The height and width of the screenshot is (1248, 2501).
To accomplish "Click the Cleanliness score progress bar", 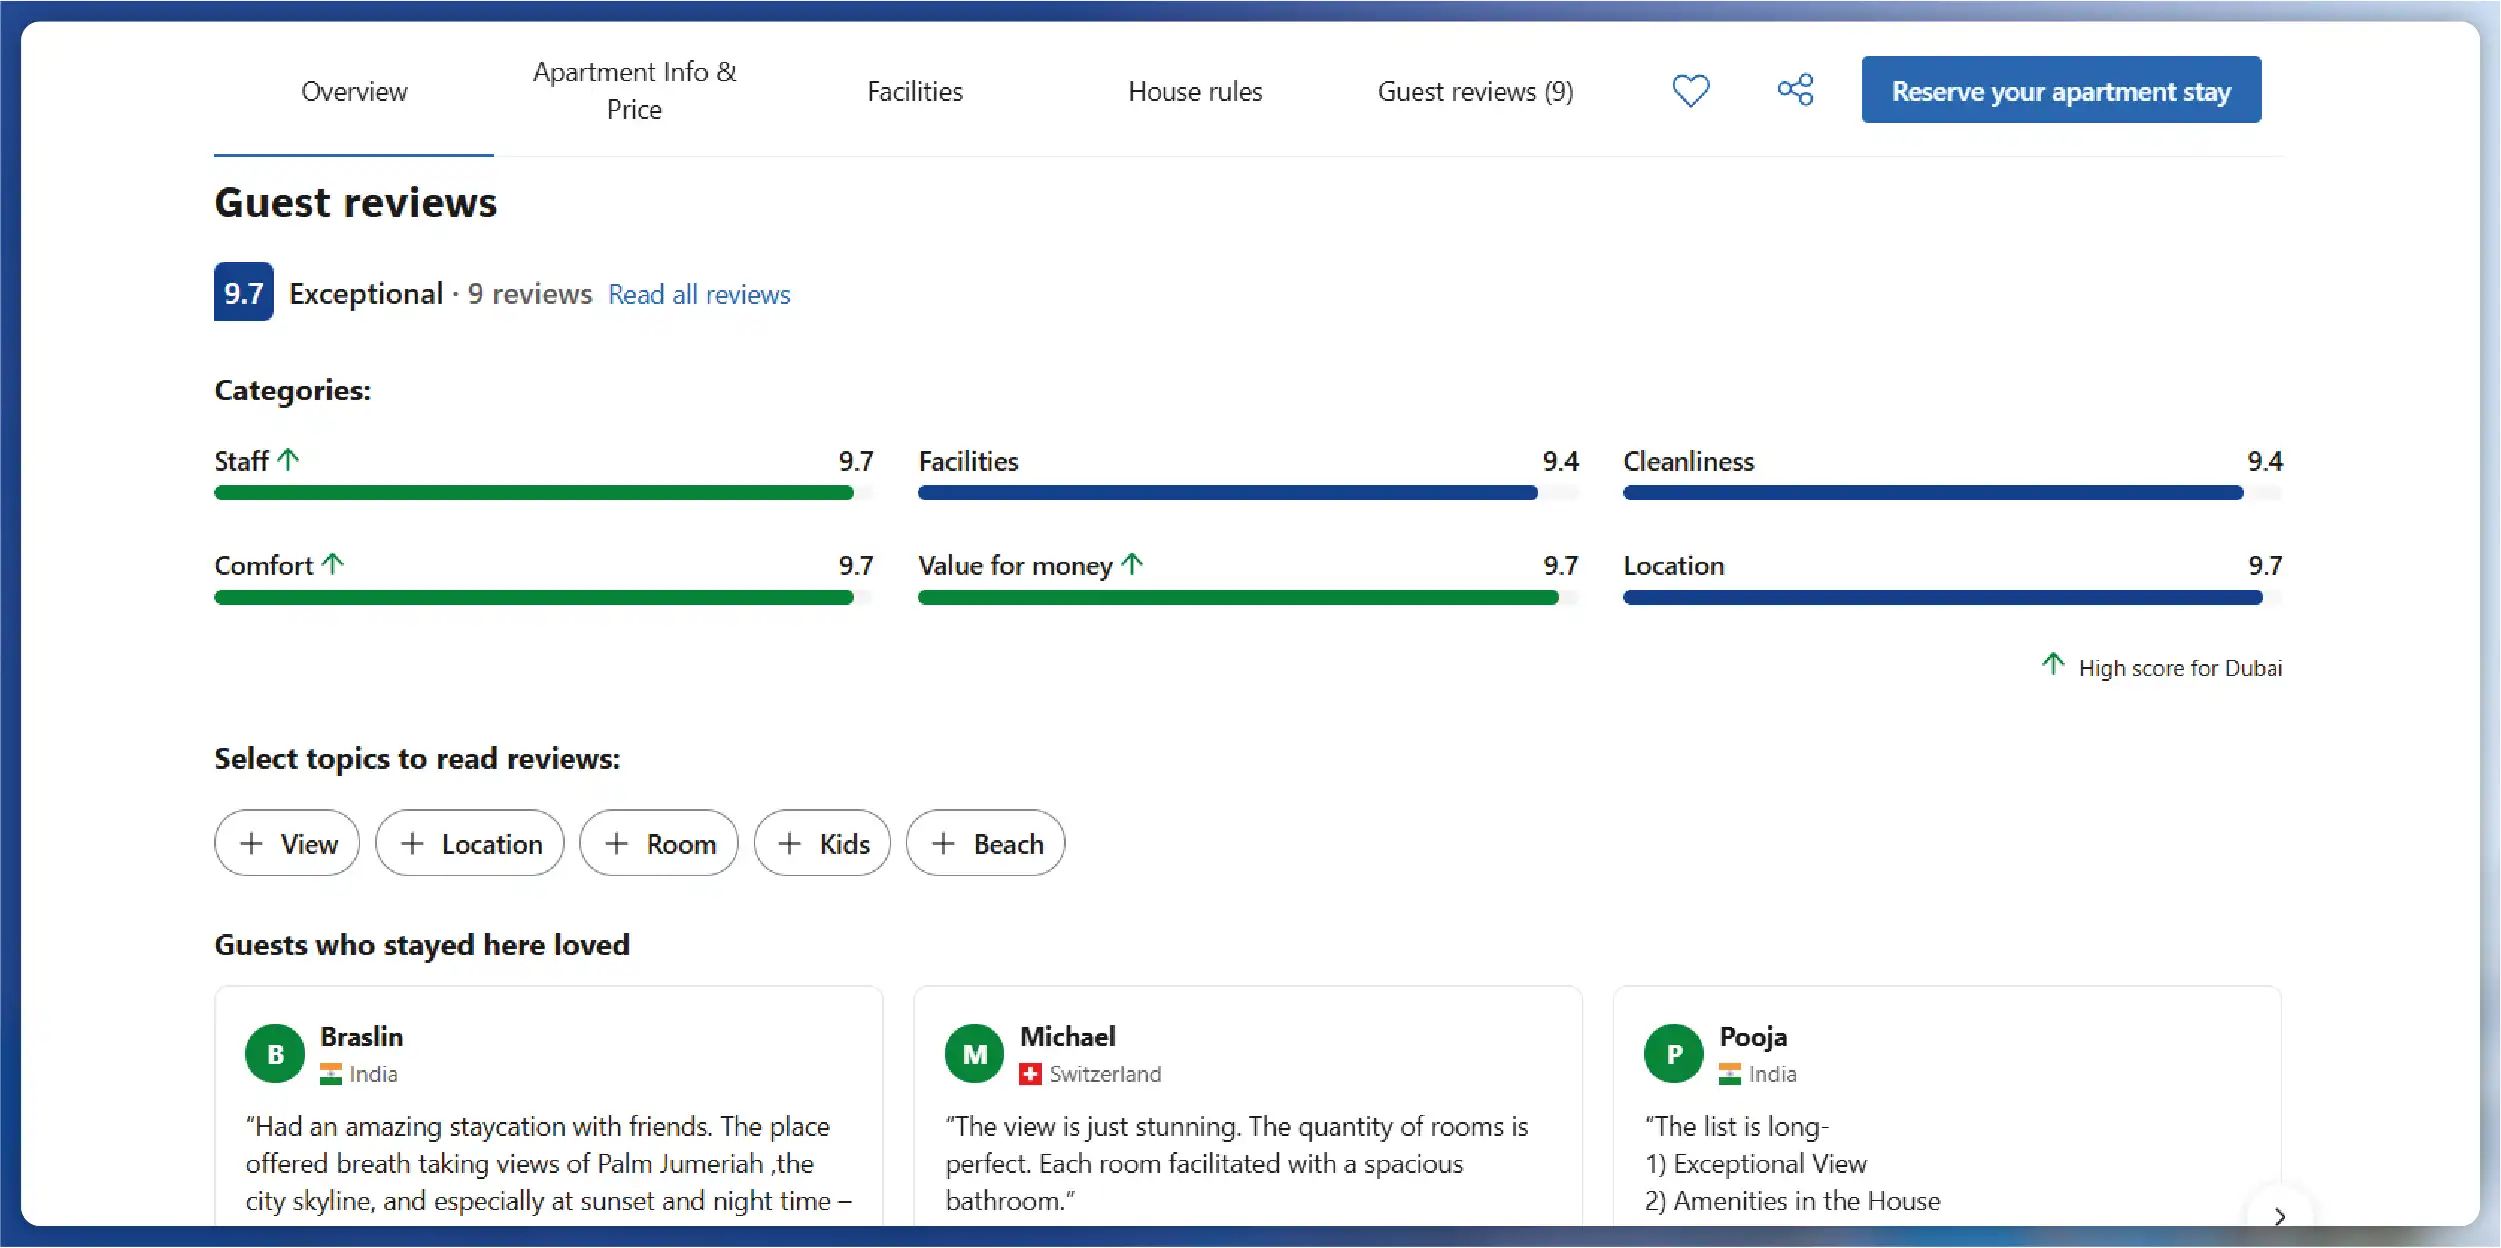I will [x=1952, y=493].
